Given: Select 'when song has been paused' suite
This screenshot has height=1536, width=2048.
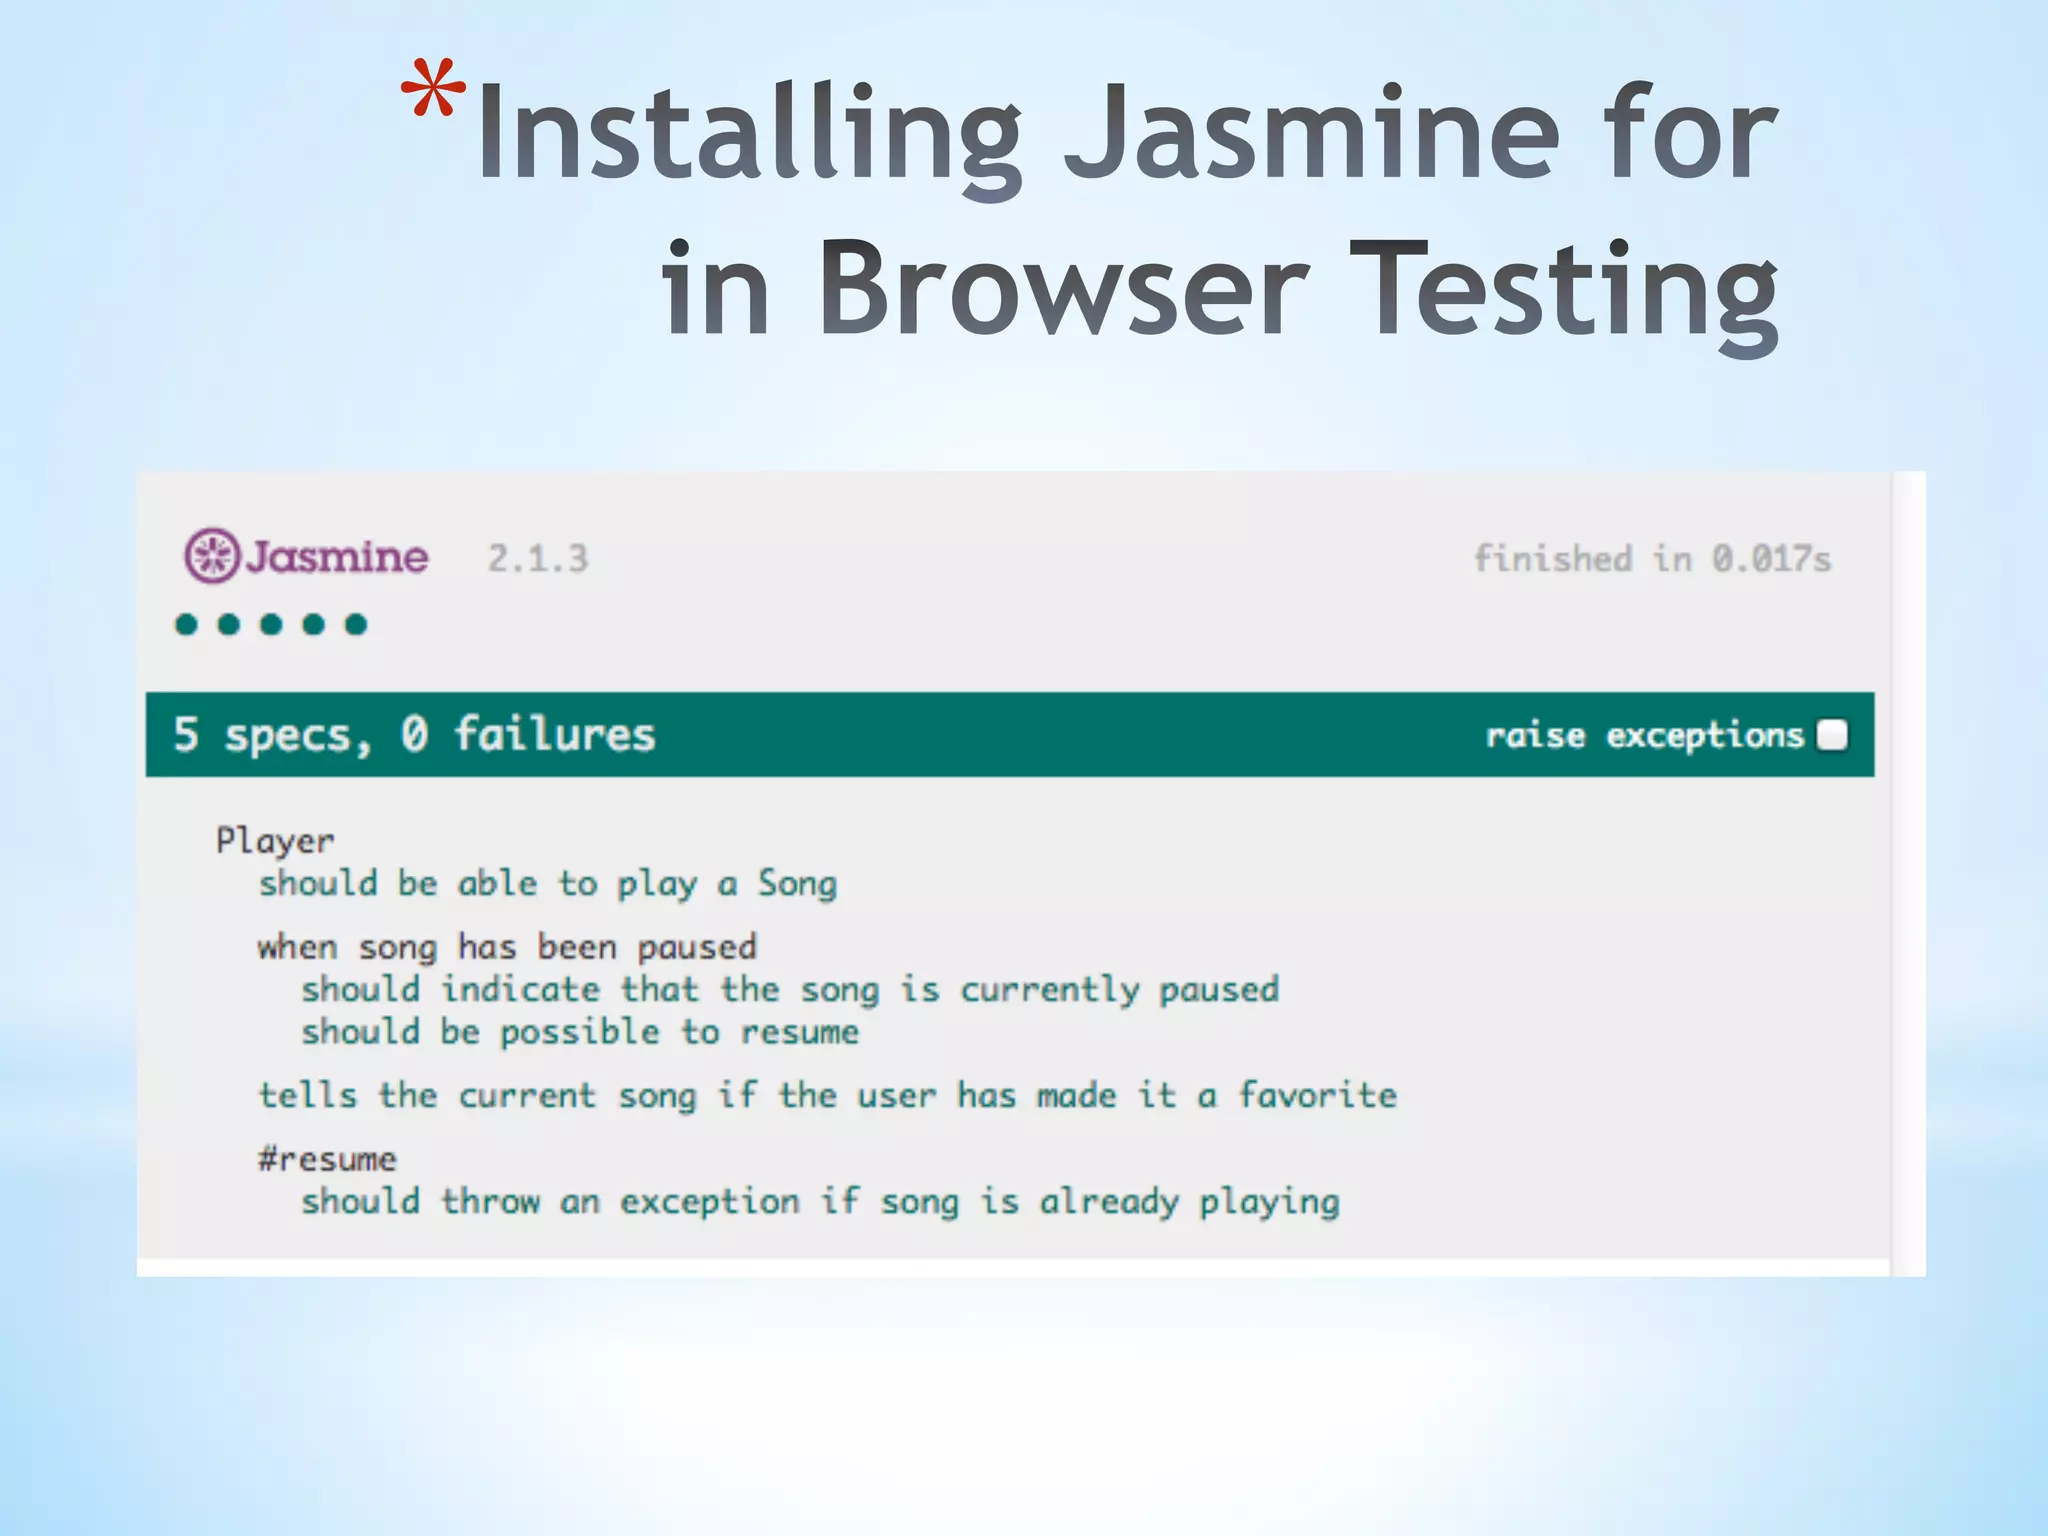Looking at the screenshot, I should [x=507, y=947].
